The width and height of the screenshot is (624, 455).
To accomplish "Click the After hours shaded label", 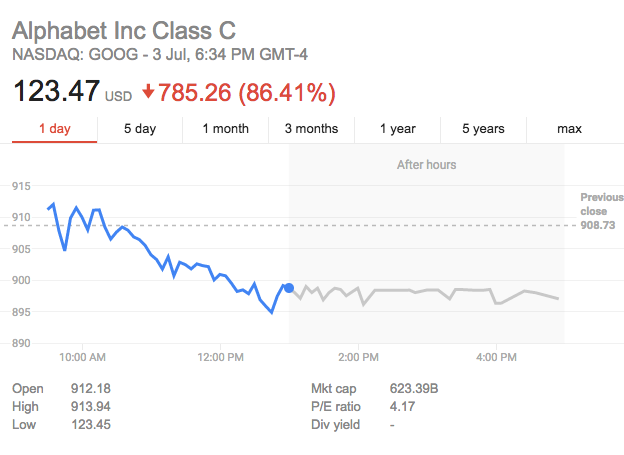I will (426, 165).
